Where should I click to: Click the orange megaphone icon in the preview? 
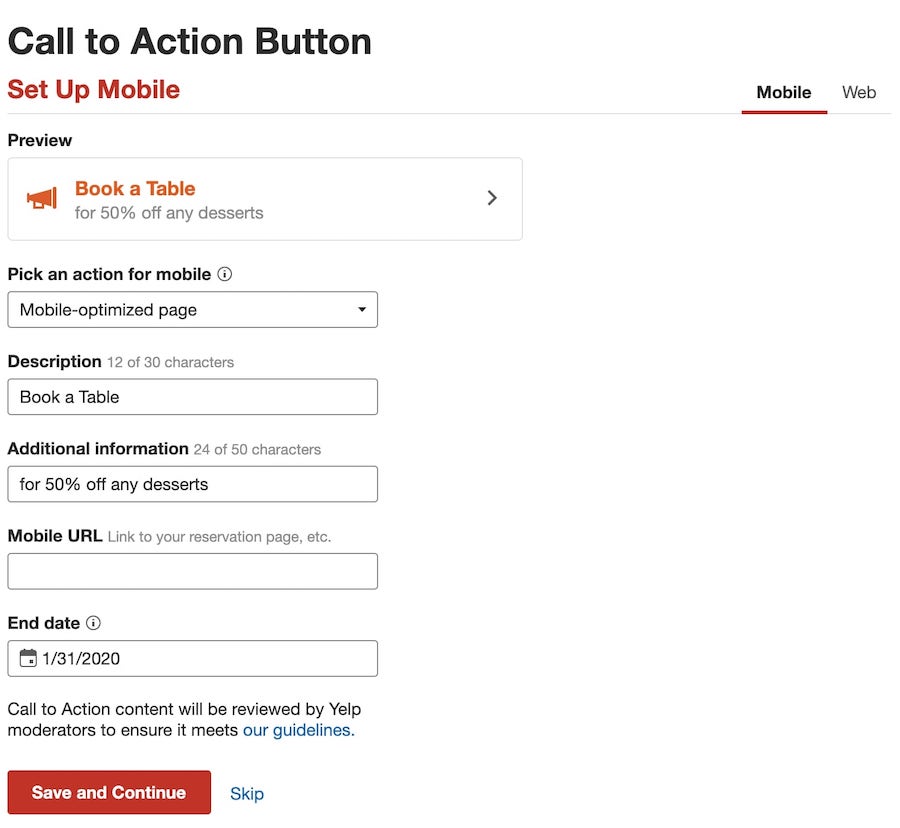41,198
